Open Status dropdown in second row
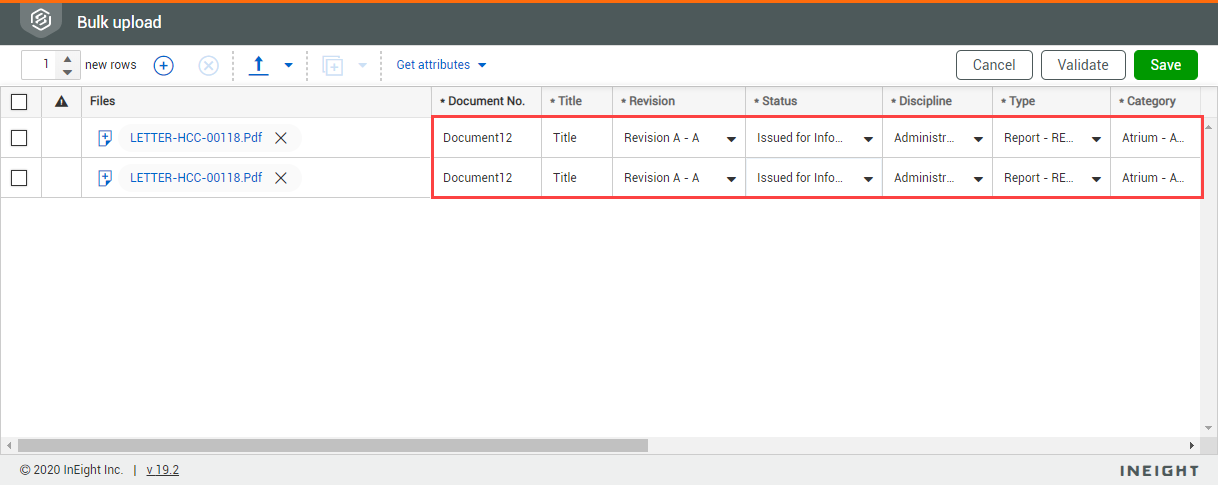1218x485 pixels. [x=868, y=179]
